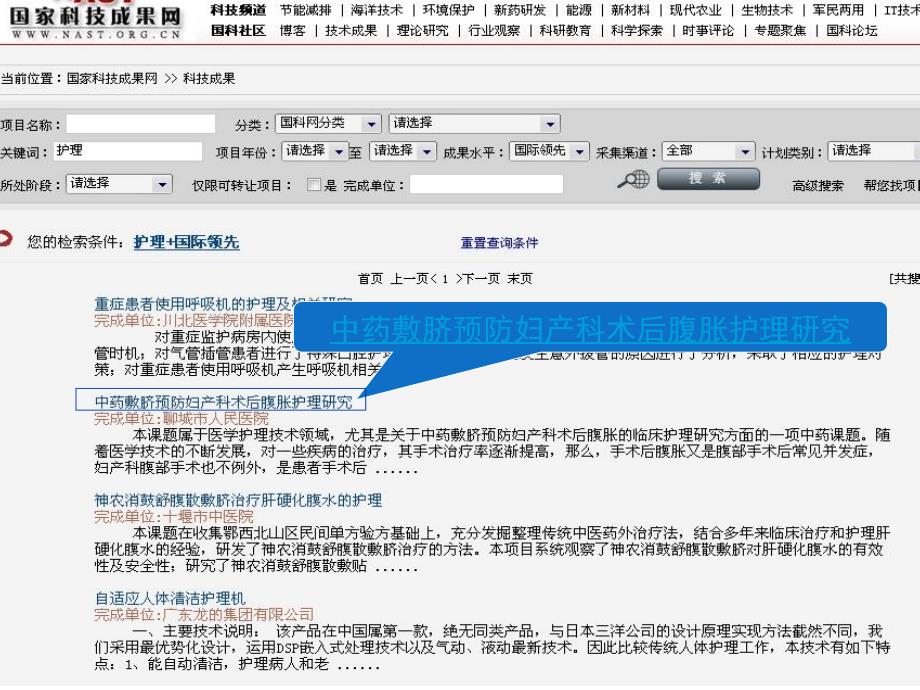This screenshot has width=920, height=690.
Task: Open the 理论研究 section
Action: 422,31
